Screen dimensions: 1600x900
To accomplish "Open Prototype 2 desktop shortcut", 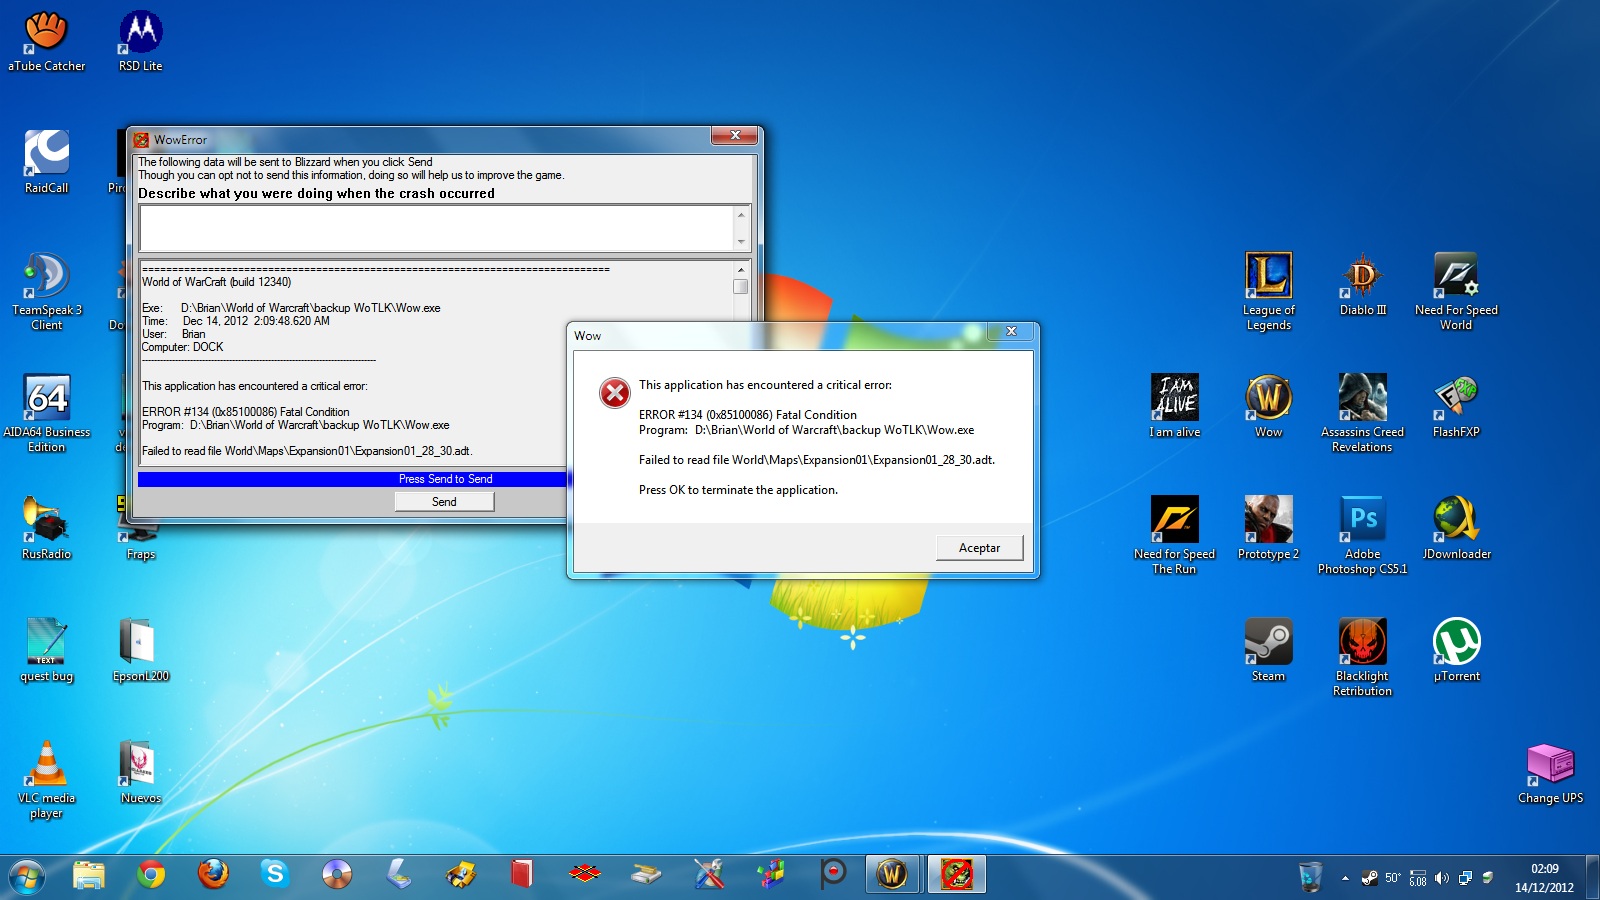I will pyautogui.click(x=1268, y=528).
